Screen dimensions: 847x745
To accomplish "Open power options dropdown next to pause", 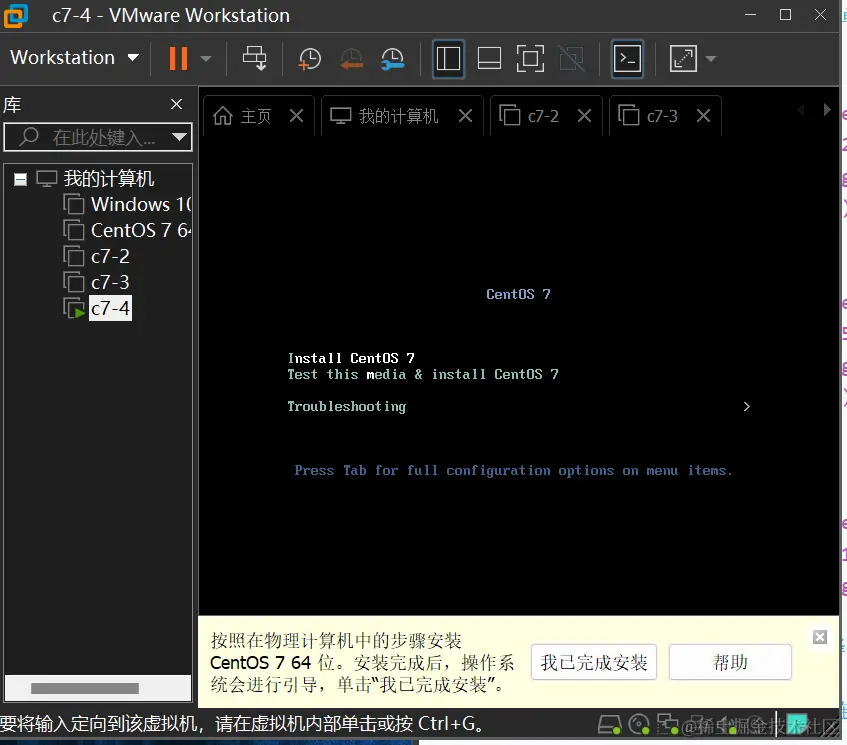I will pos(206,58).
